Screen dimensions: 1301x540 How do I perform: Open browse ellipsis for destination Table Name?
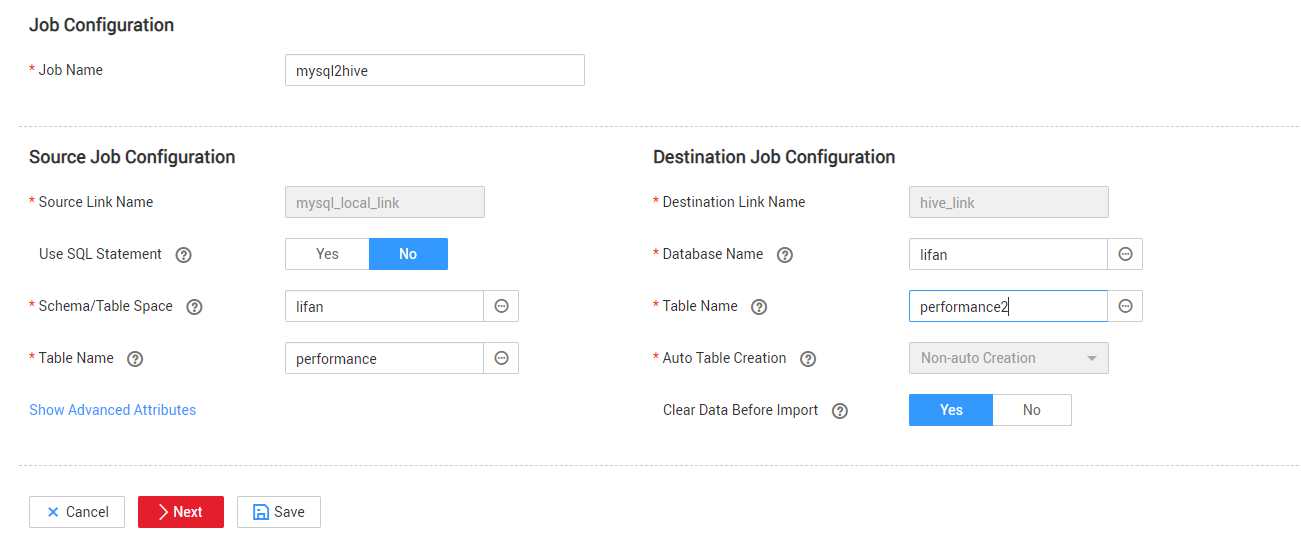tap(1125, 306)
